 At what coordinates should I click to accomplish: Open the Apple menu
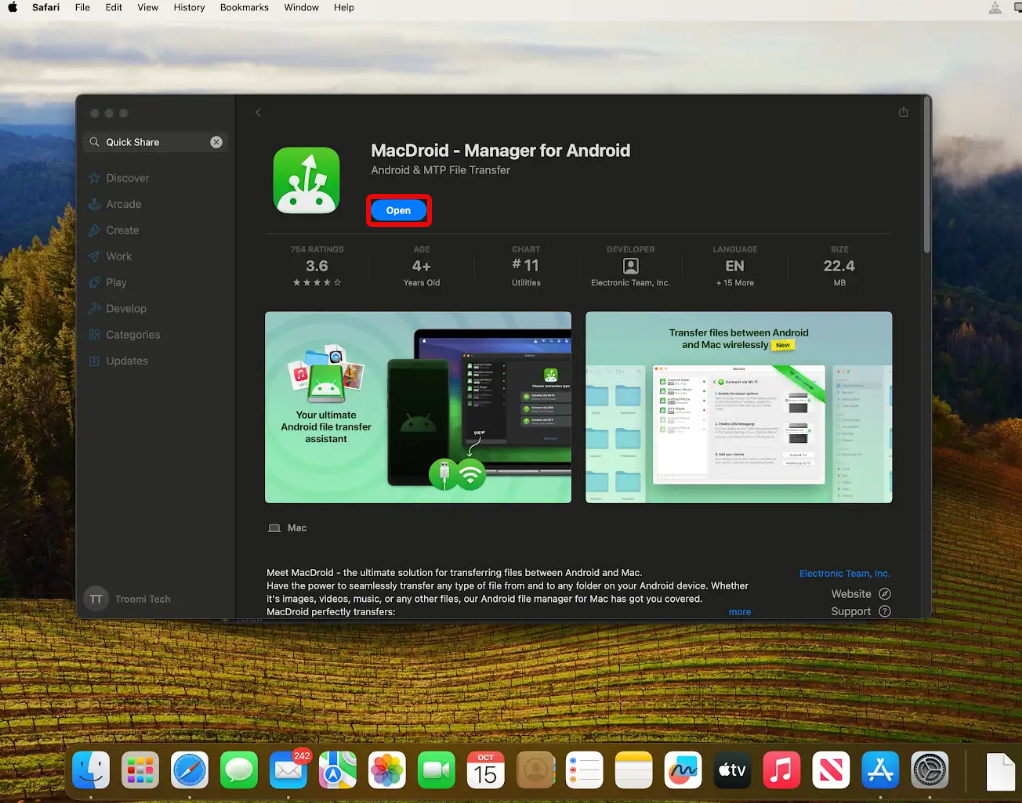(12, 8)
